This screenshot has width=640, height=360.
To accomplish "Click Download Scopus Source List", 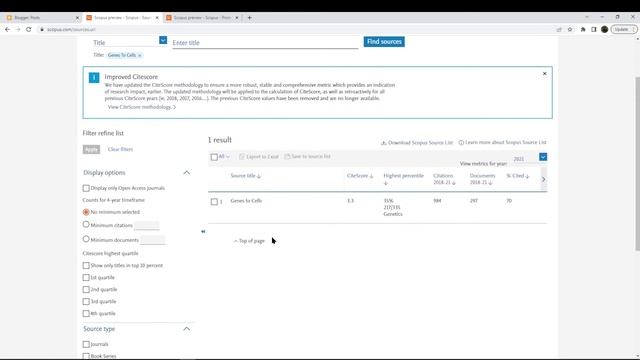I will pyautogui.click(x=417, y=143).
